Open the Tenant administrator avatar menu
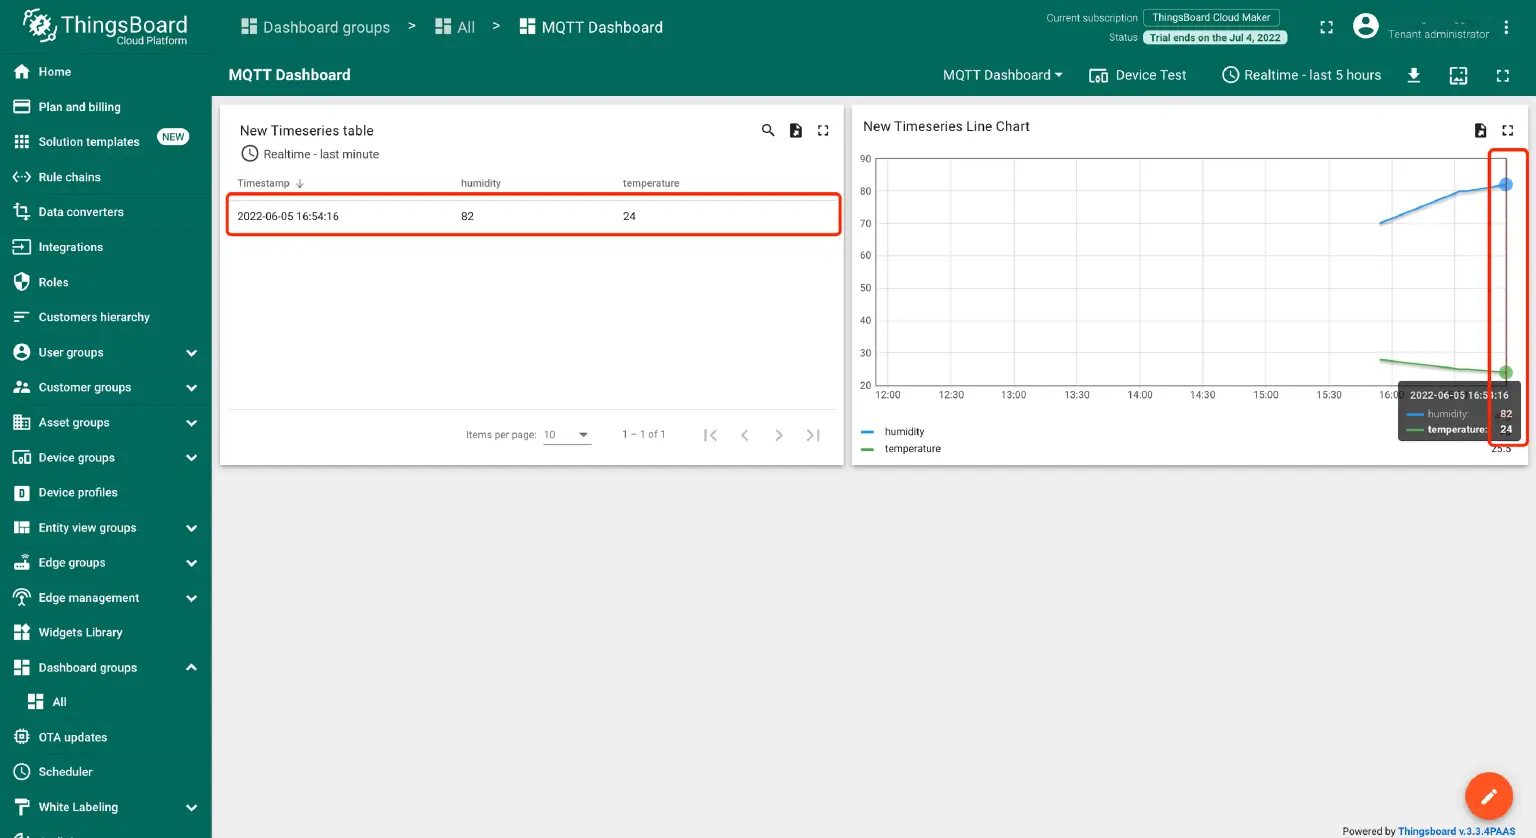The height and width of the screenshot is (838, 1536). [1366, 26]
